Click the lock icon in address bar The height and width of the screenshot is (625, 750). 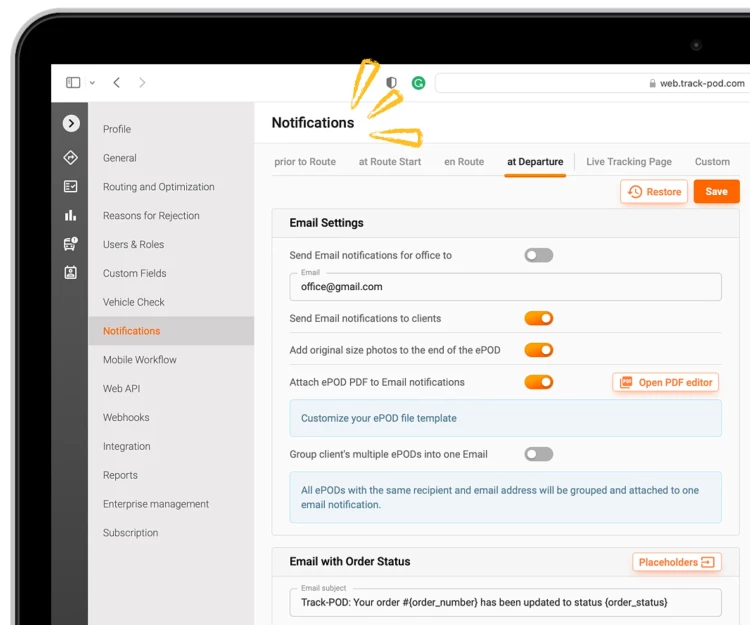click(652, 83)
